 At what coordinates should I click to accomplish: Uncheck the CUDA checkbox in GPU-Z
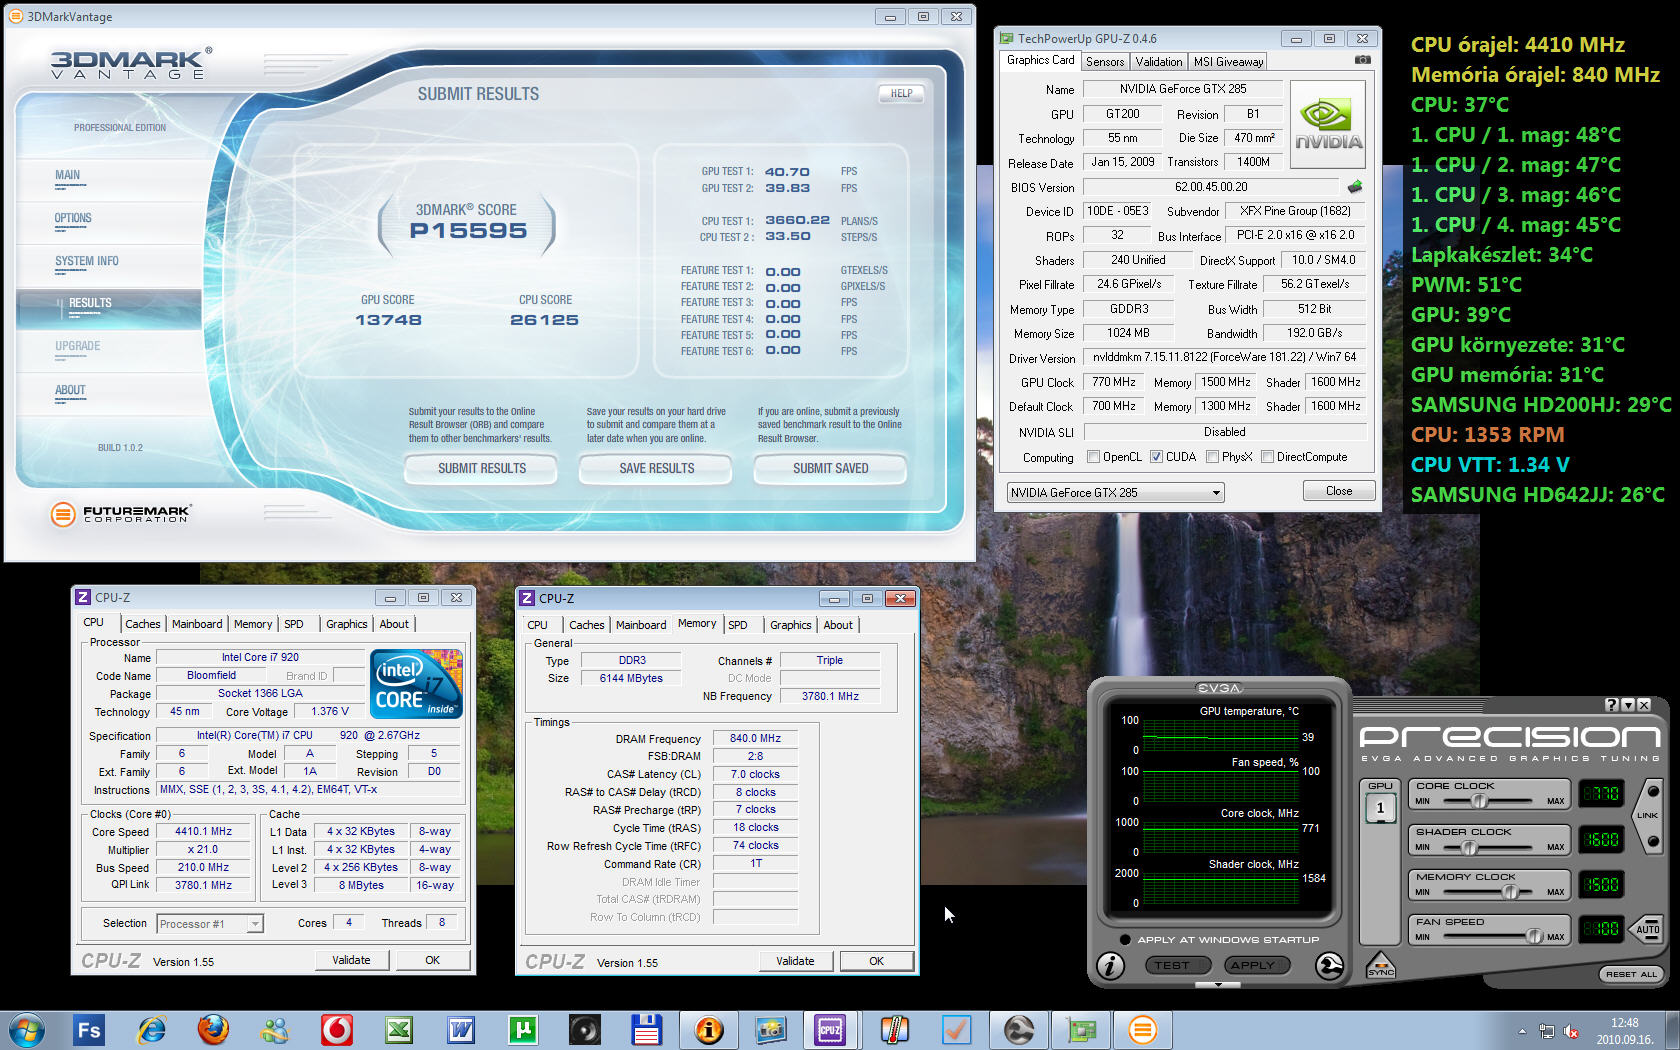click(1156, 457)
